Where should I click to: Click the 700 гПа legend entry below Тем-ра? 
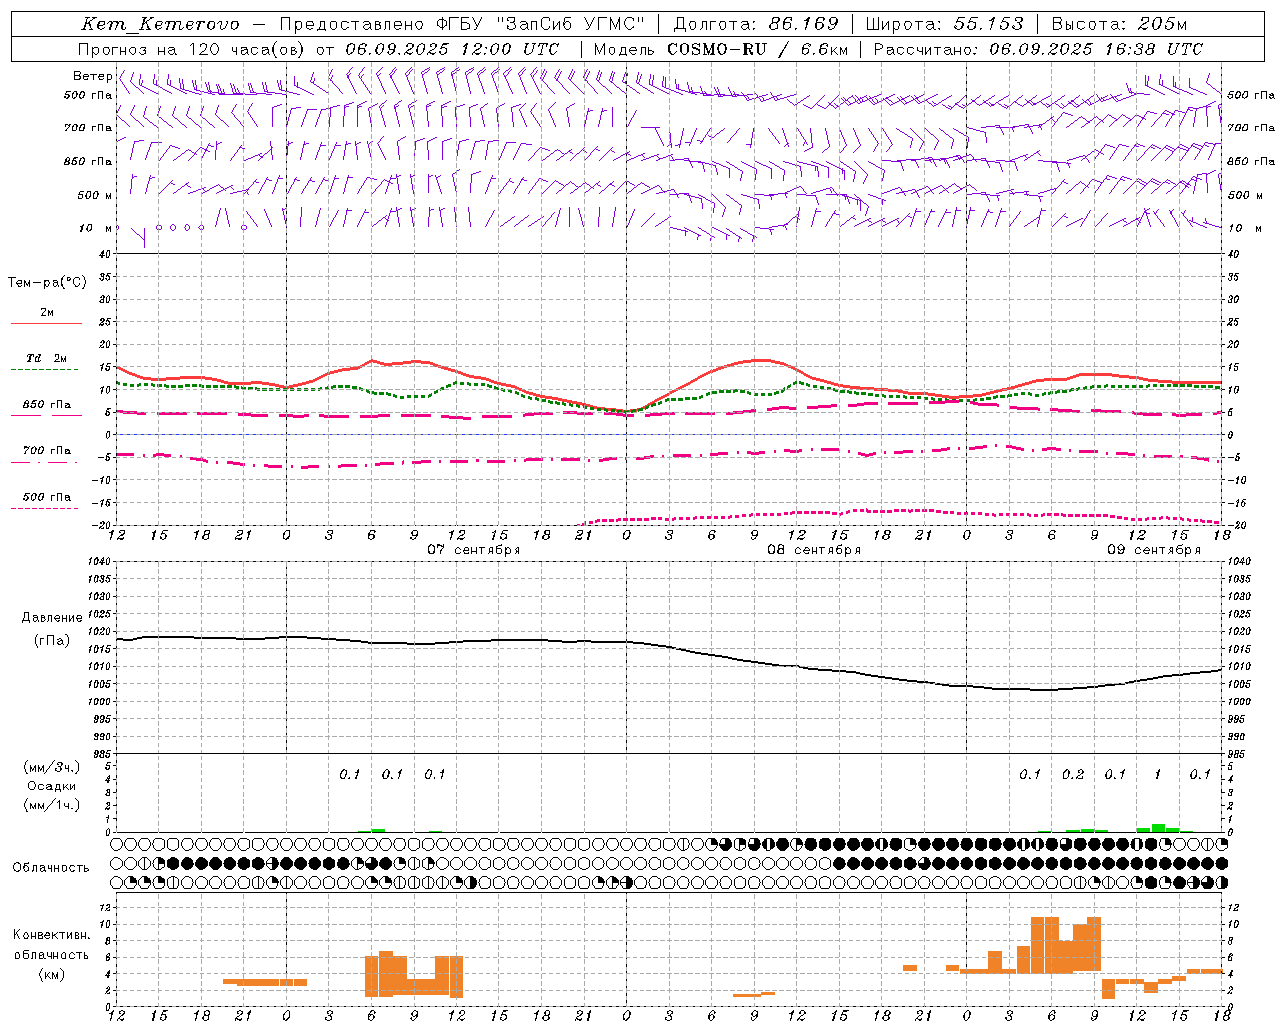click(x=47, y=450)
